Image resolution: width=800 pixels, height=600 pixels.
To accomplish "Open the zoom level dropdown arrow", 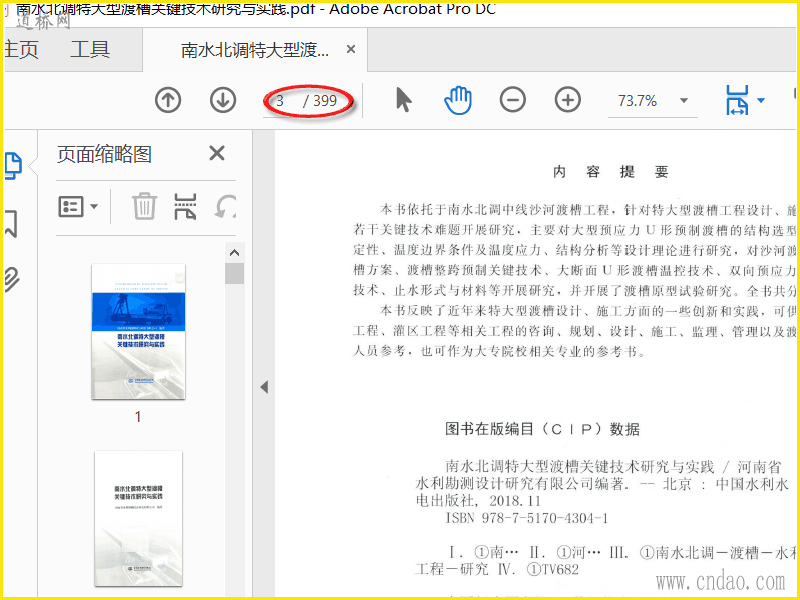I will coord(684,101).
